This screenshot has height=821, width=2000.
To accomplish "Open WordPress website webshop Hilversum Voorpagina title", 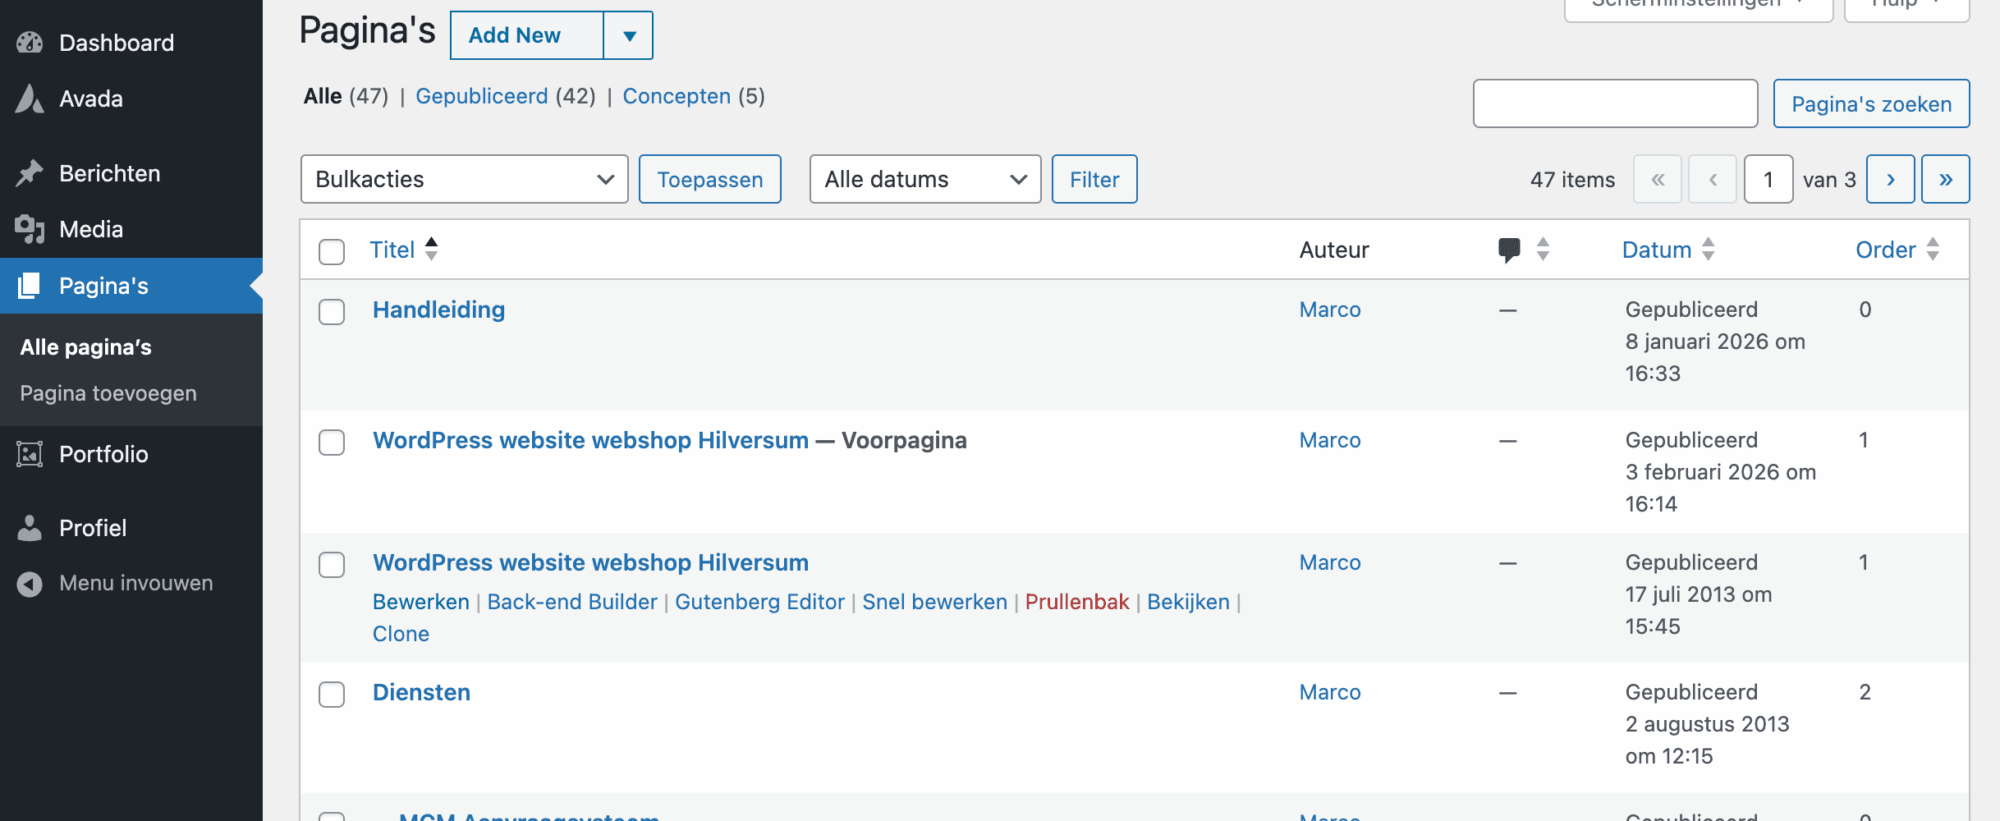I will (591, 440).
